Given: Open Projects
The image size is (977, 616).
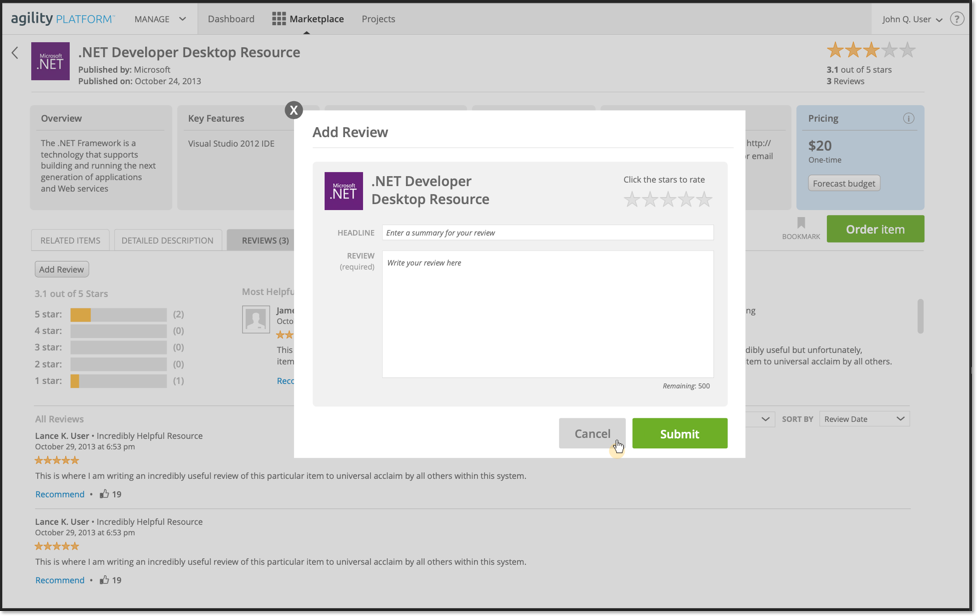Looking at the screenshot, I should coord(378,19).
